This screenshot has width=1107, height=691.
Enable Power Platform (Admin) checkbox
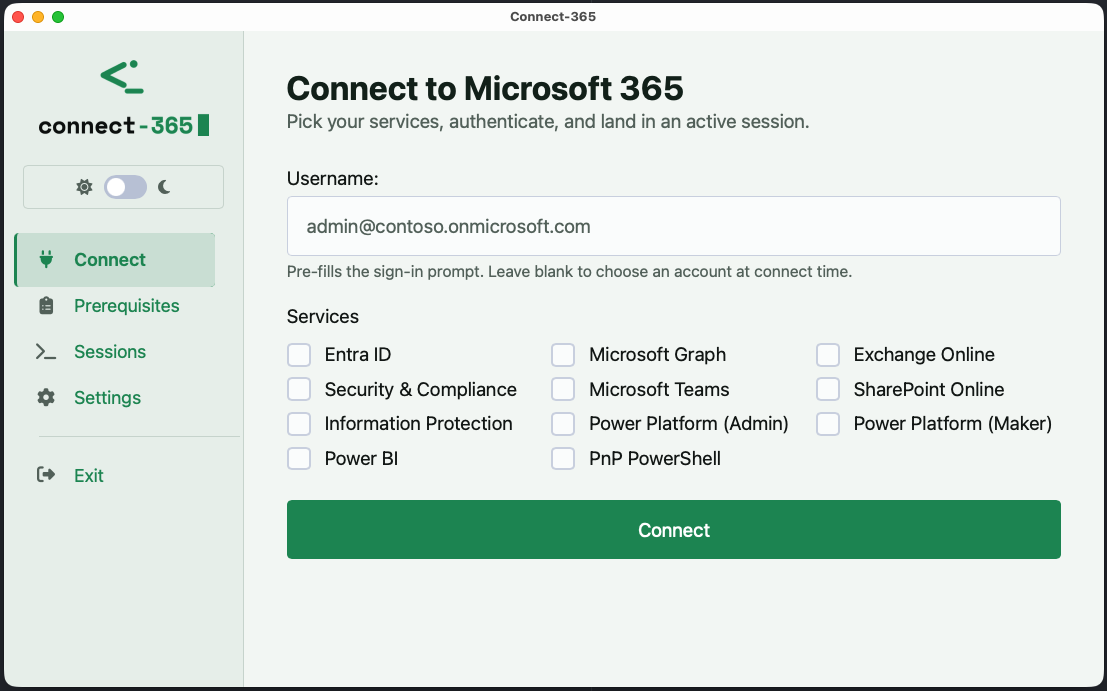point(563,423)
